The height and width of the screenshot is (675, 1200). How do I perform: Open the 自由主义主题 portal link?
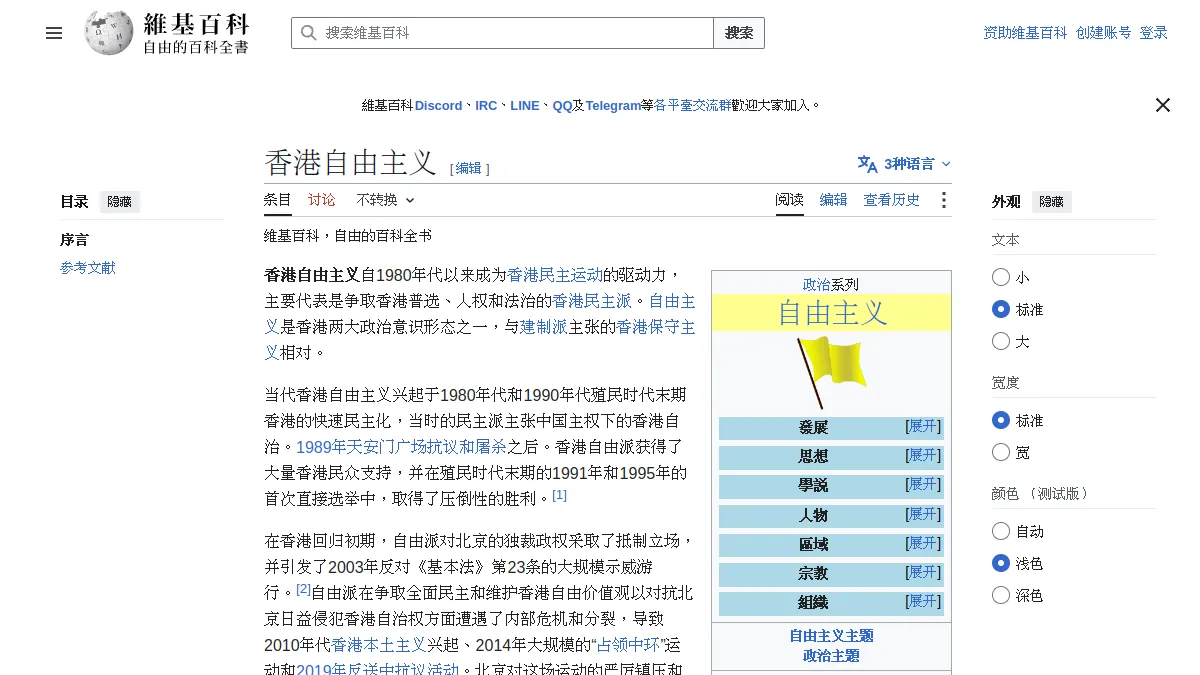(x=831, y=636)
